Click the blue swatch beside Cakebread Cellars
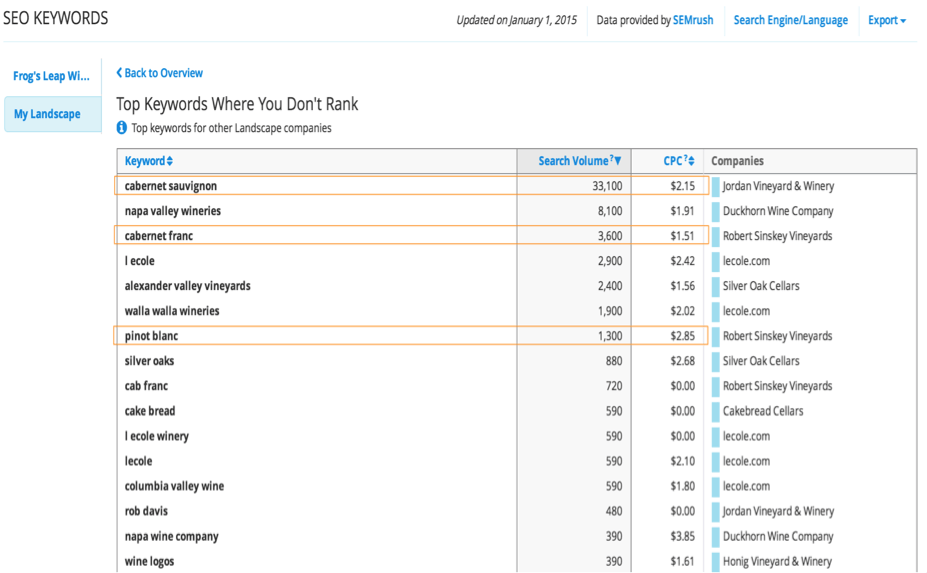 [x=715, y=411]
